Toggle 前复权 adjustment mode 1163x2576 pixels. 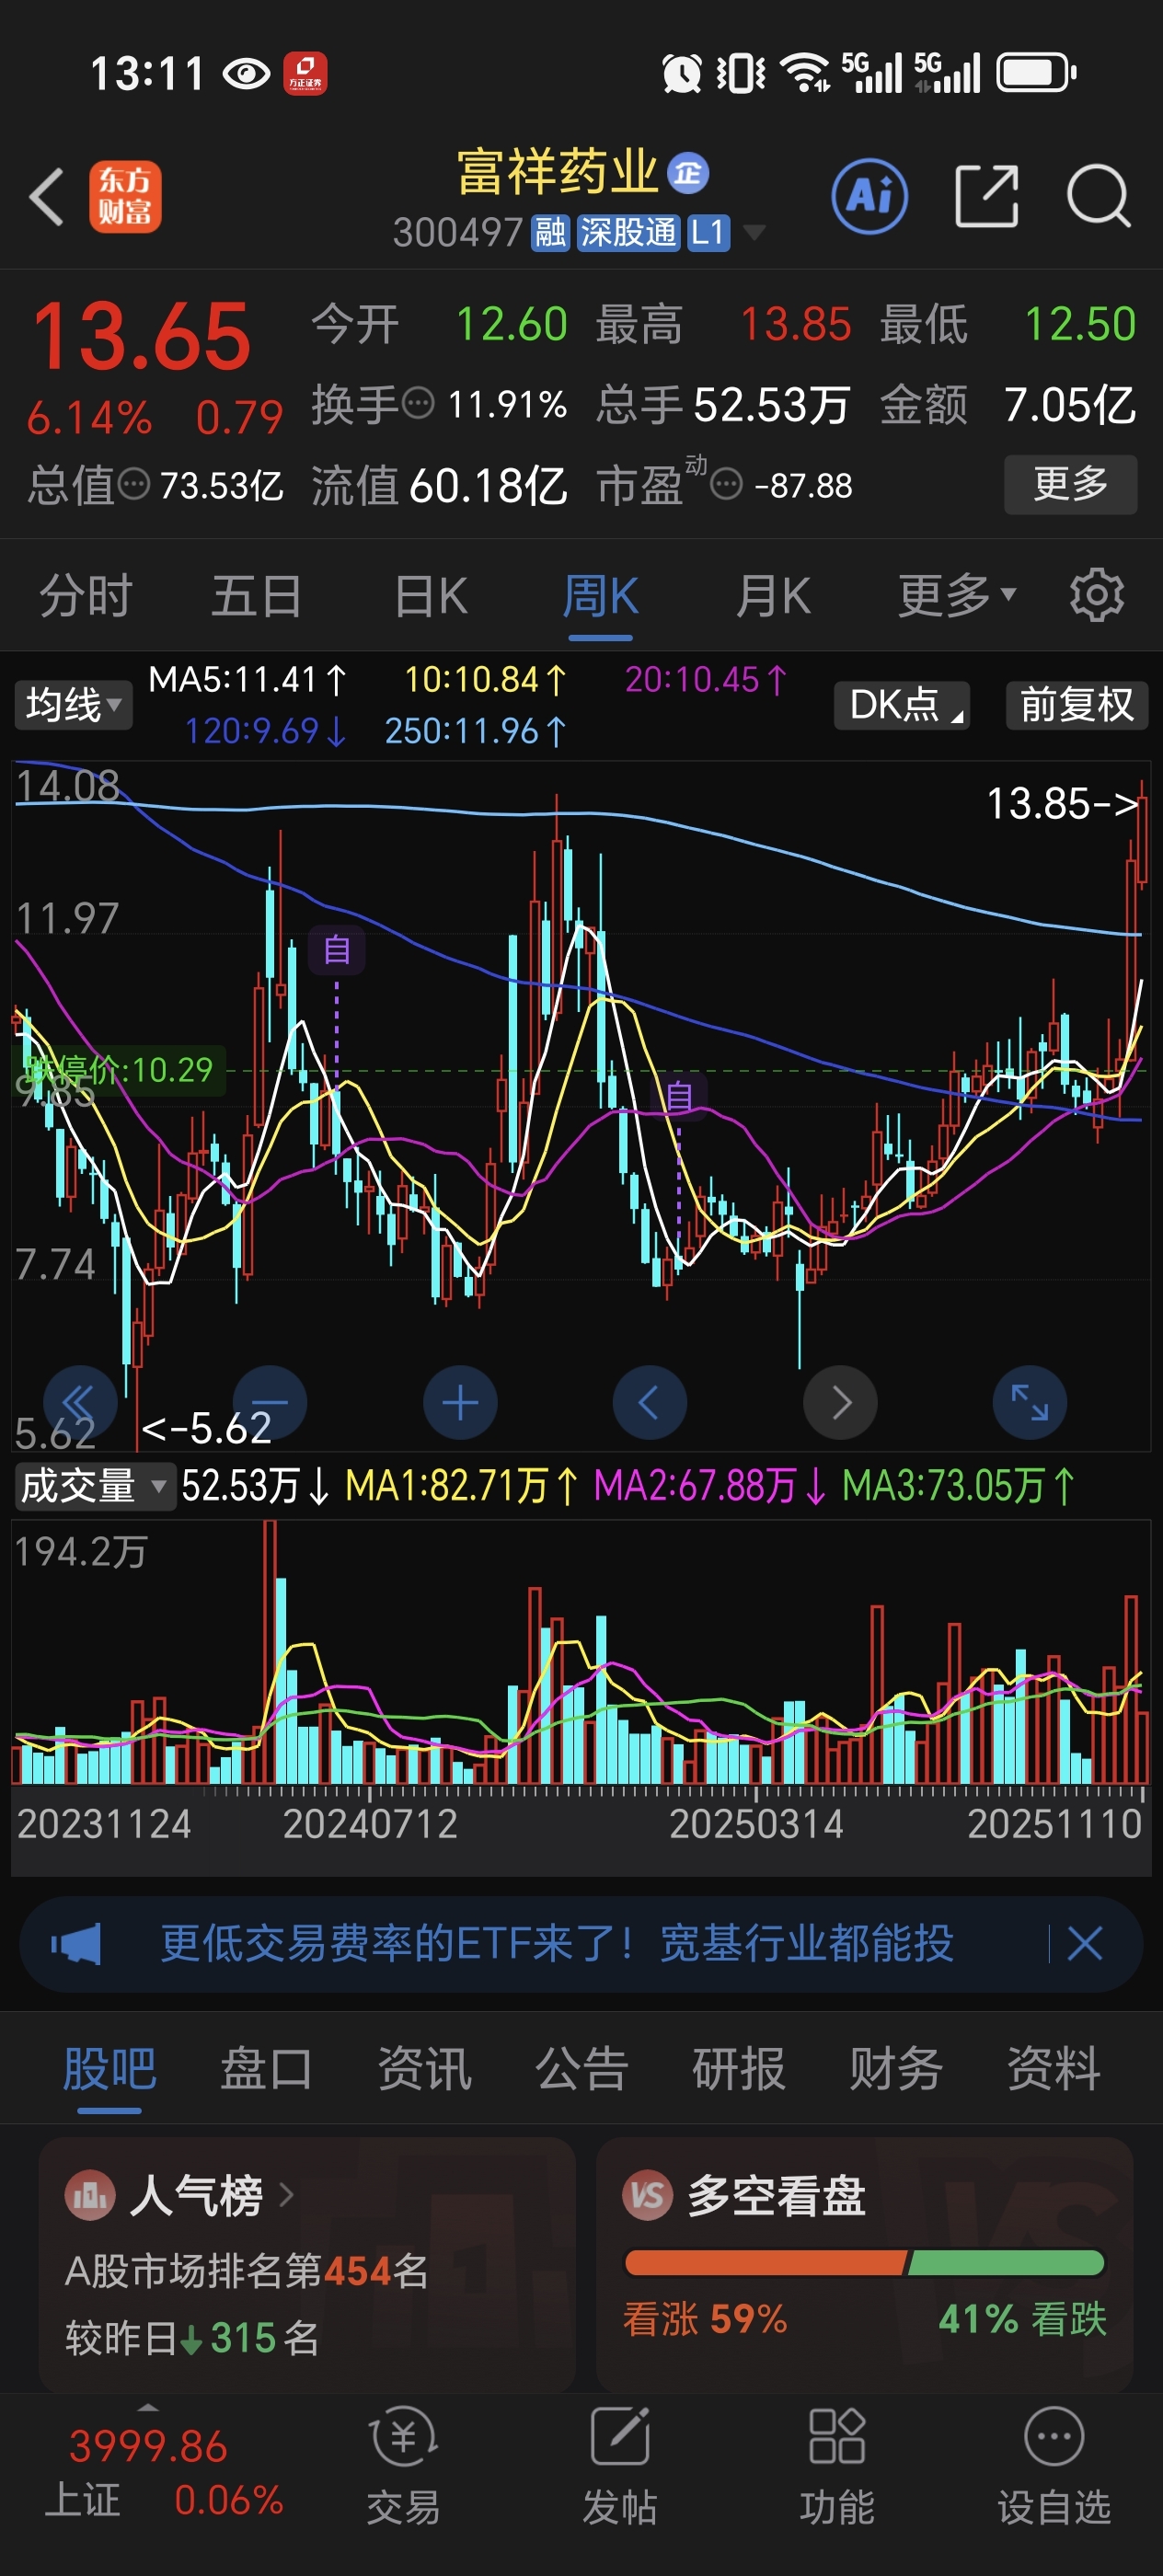tap(1076, 705)
